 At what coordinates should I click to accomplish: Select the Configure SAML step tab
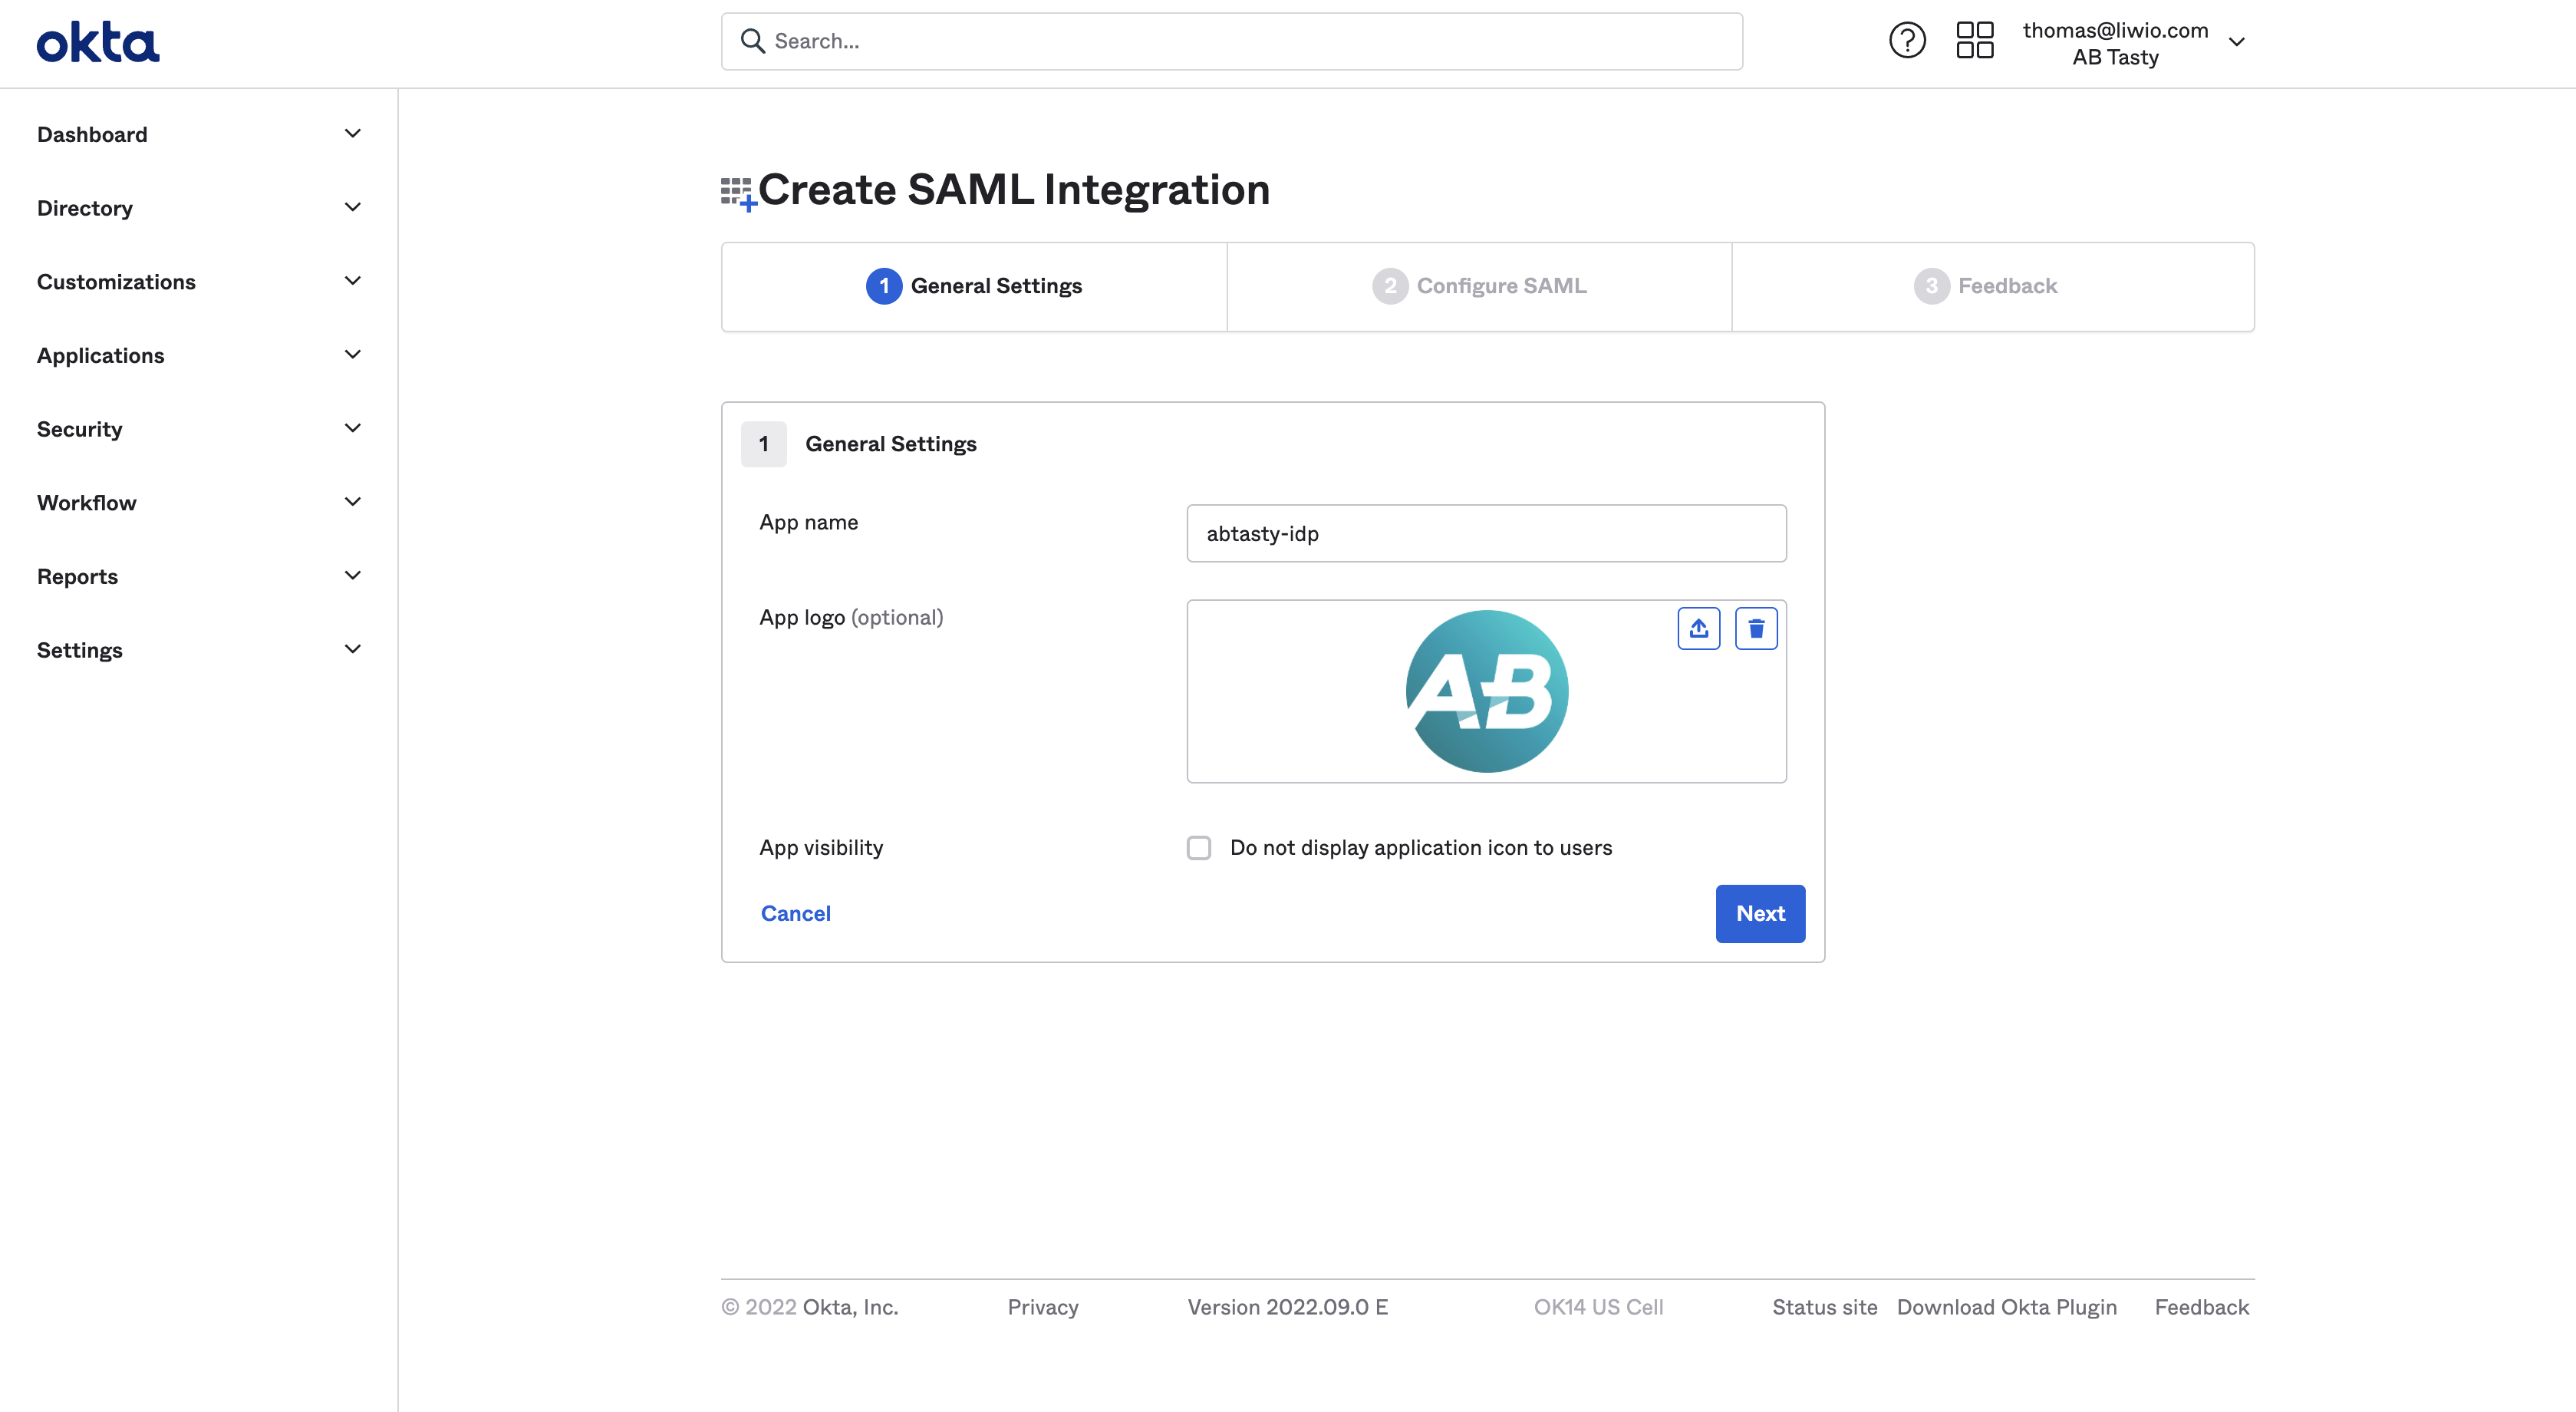point(1479,286)
